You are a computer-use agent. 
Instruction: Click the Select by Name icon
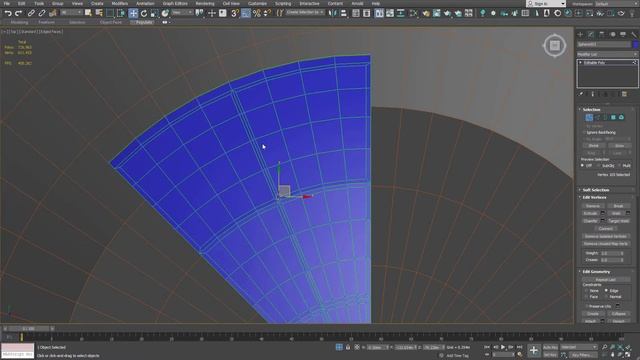pyautogui.click(x=99, y=13)
